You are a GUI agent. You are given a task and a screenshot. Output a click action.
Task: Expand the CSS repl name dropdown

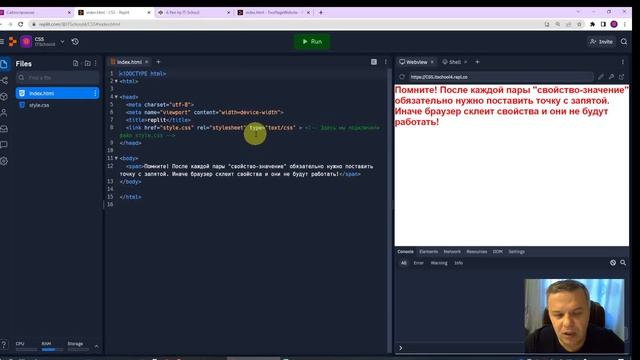coord(62,42)
